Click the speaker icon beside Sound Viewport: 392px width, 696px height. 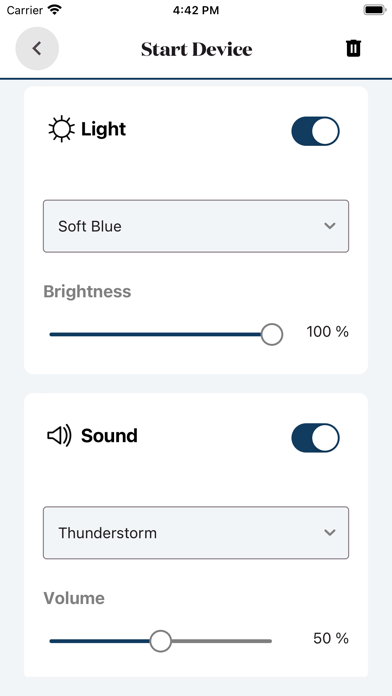click(x=59, y=436)
